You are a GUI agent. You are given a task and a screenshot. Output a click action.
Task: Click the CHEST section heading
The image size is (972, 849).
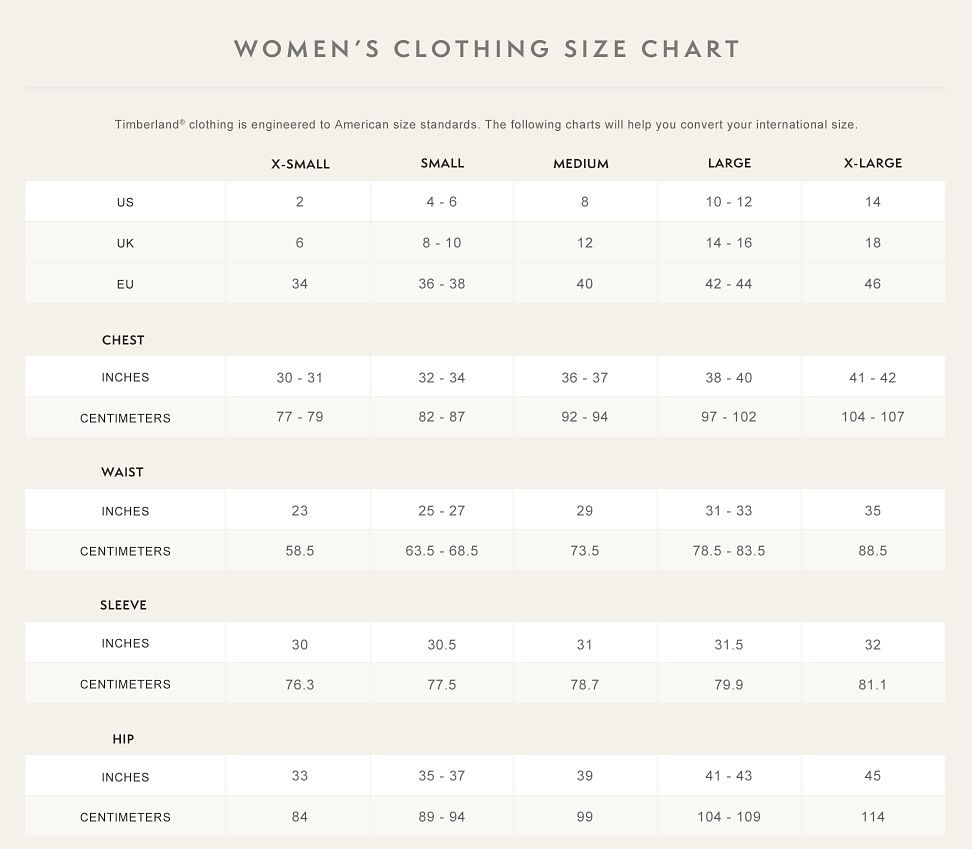(x=123, y=340)
